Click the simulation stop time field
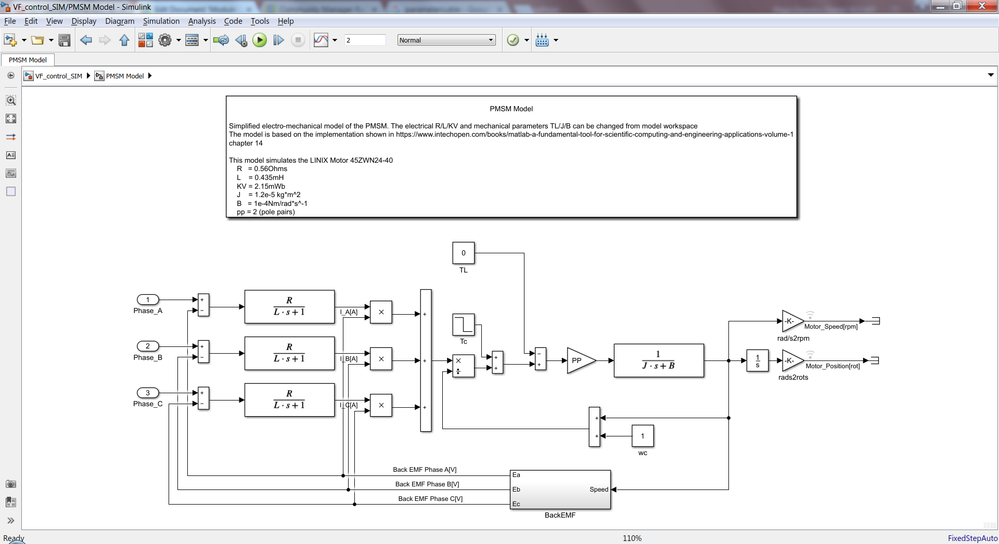This screenshot has width=999, height=544. click(365, 40)
